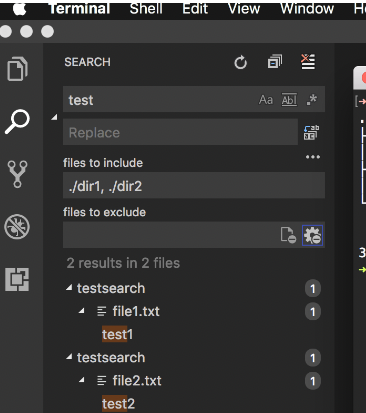The width and height of the screenshot is (366, 413).
Task: Click the file exclude icon in exclude field
Action: [x=288, y=235]
